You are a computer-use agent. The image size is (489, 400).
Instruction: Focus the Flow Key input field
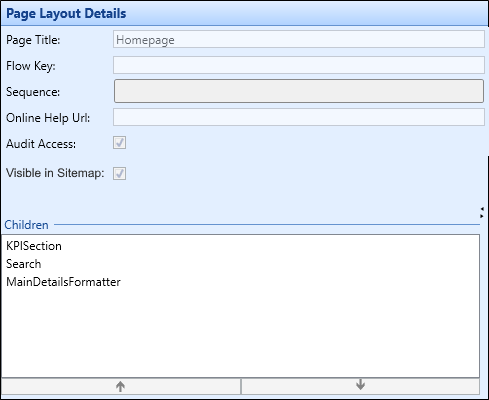point(299,65)
